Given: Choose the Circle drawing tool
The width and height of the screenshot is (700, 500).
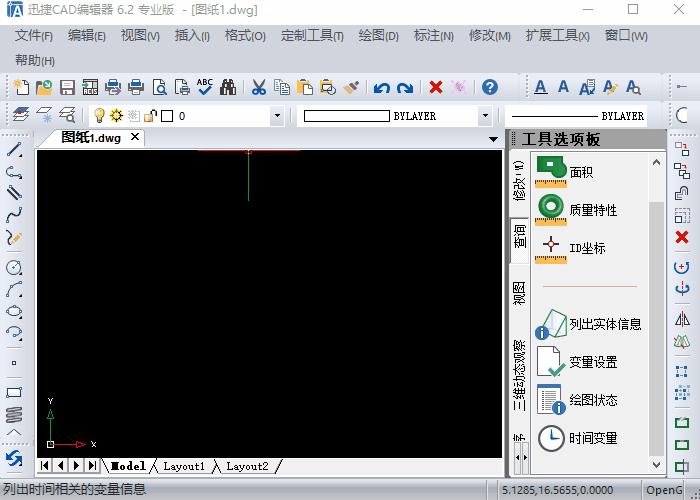Looking at the screenshot, I should tap(14, 267).
